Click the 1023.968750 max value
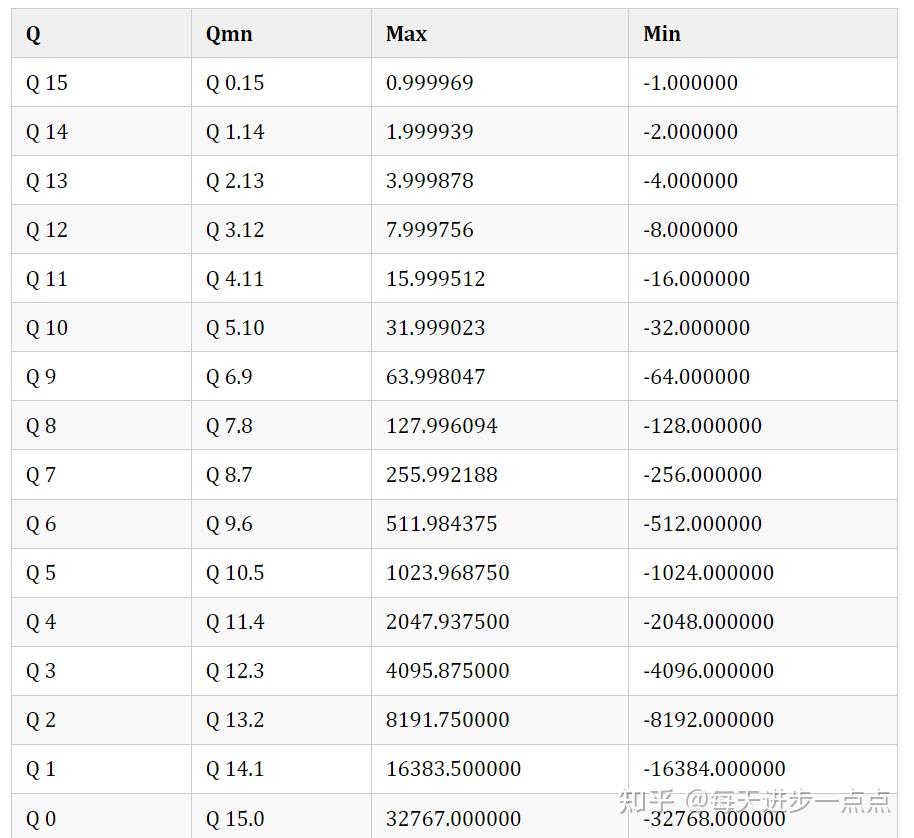 pos(448,573)
